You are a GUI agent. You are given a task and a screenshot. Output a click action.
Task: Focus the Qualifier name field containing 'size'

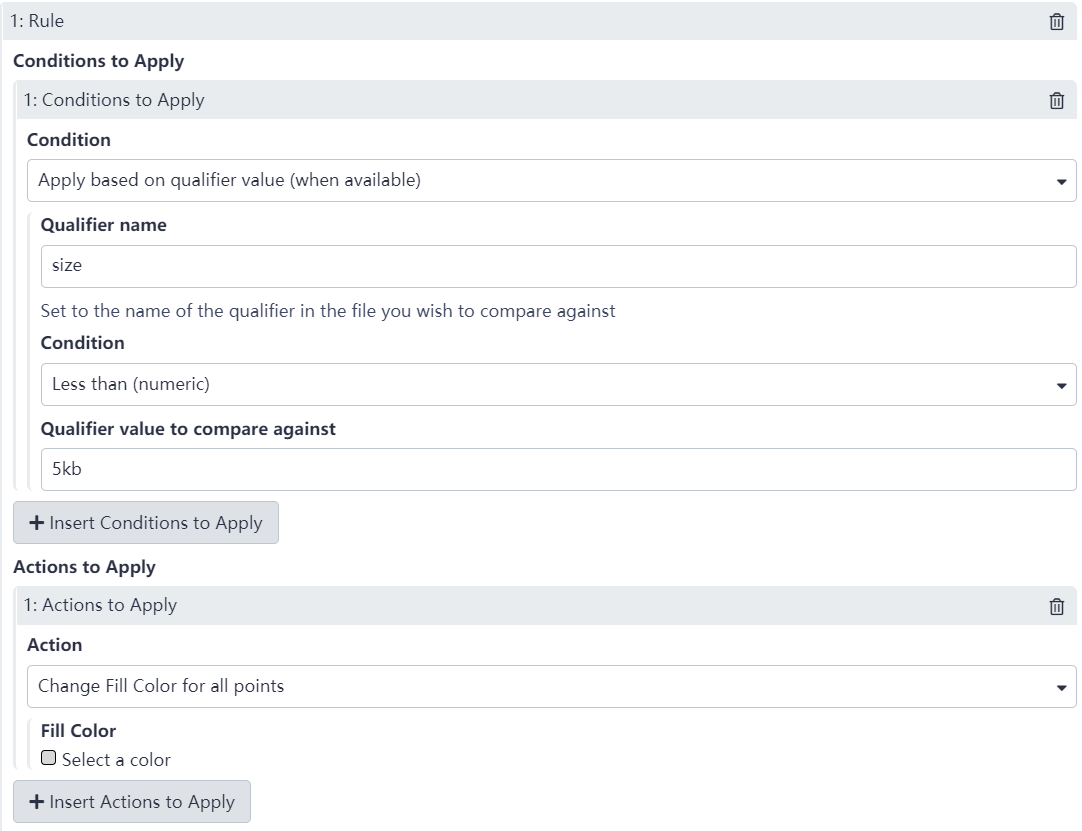[558, 267]
